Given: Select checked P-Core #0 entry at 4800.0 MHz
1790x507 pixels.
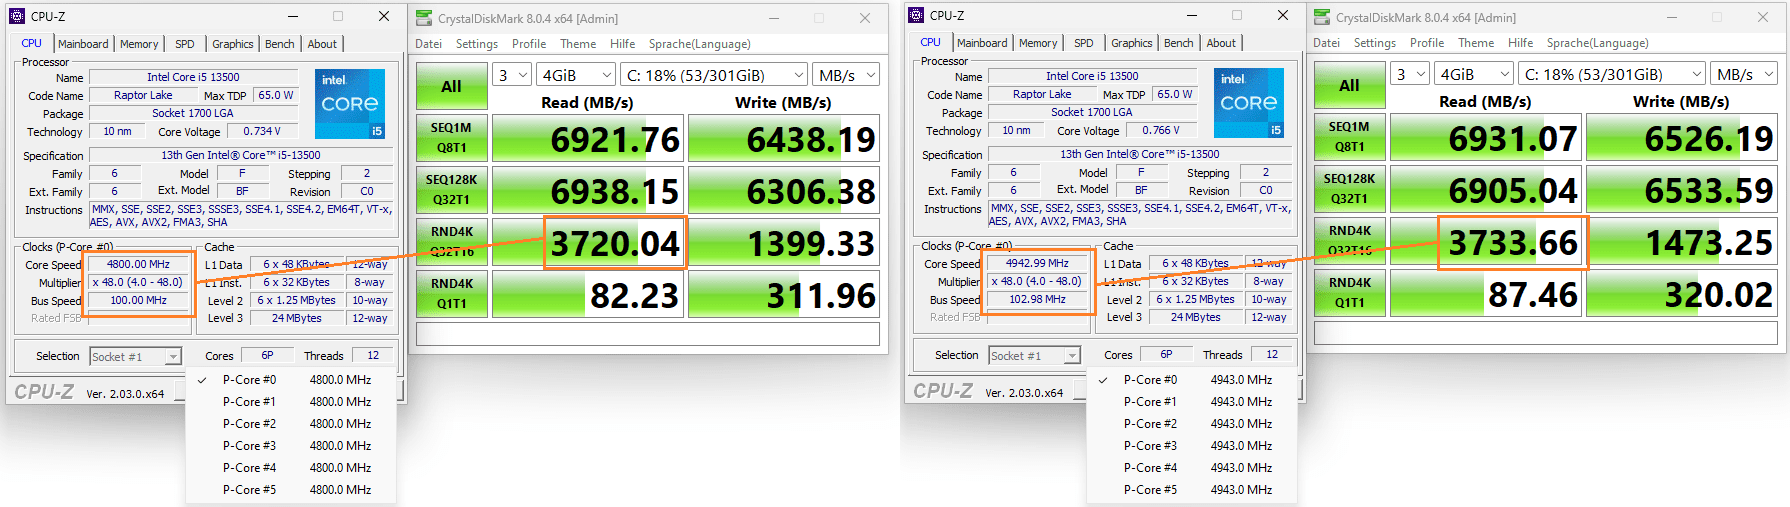Looking at the screenshot, I should pyautogui.click(x=291, y=380).
